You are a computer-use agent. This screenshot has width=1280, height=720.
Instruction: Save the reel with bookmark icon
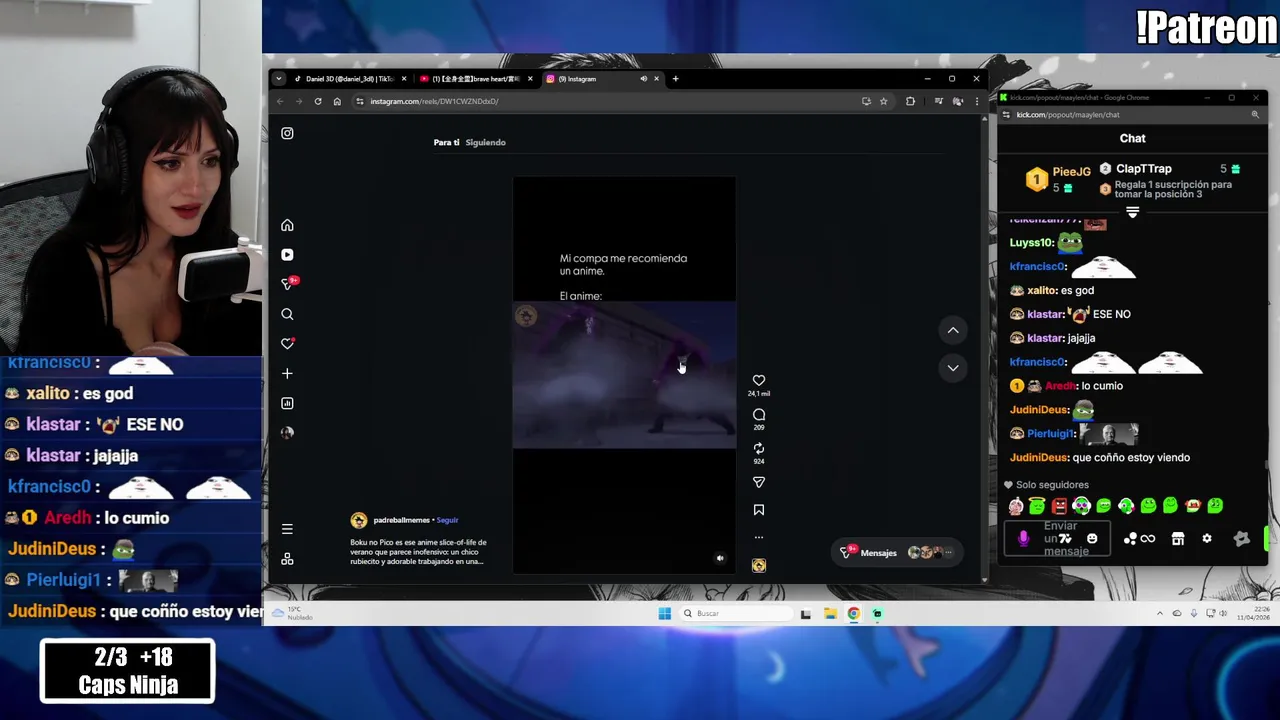pos(759,510)
